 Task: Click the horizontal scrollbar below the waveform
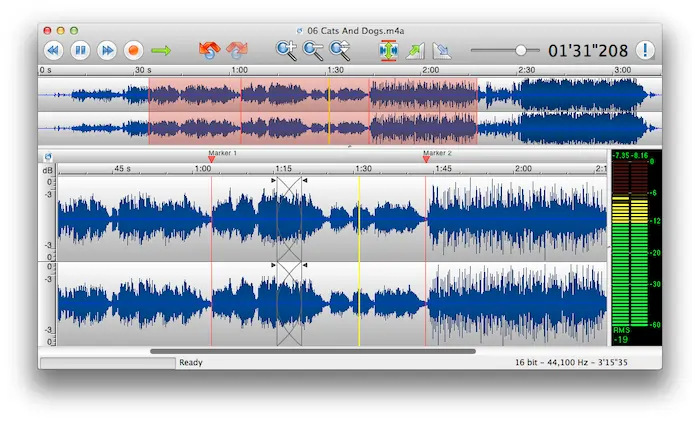(313, 351)
